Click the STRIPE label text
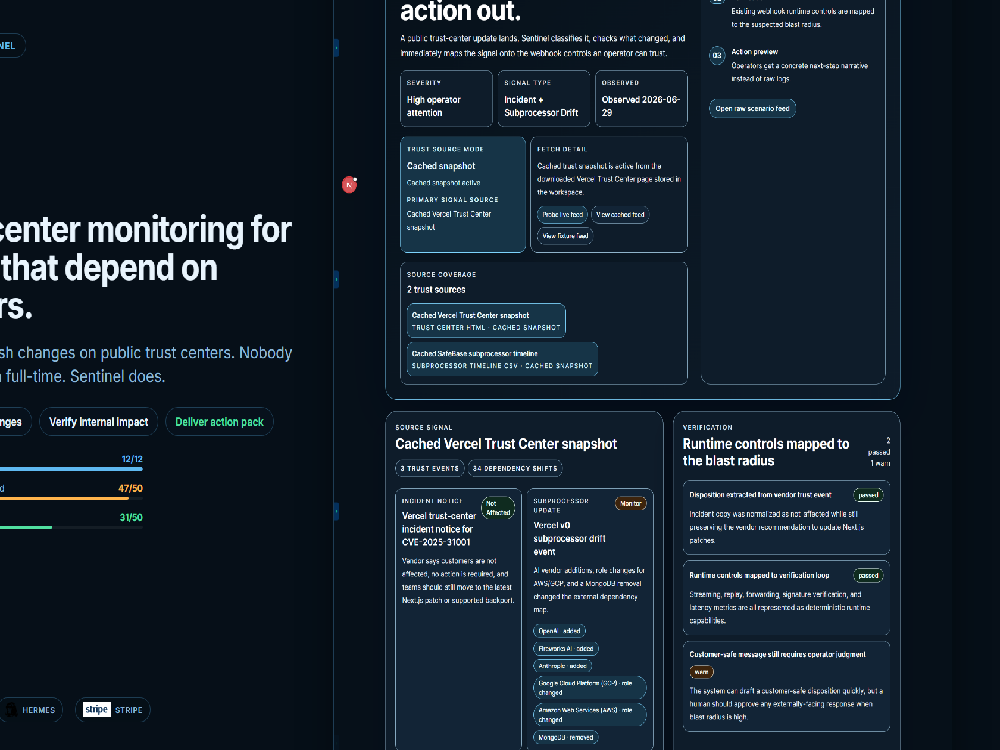The height and width of the screenshot is (750, 1000). click(x=129, y=710)
